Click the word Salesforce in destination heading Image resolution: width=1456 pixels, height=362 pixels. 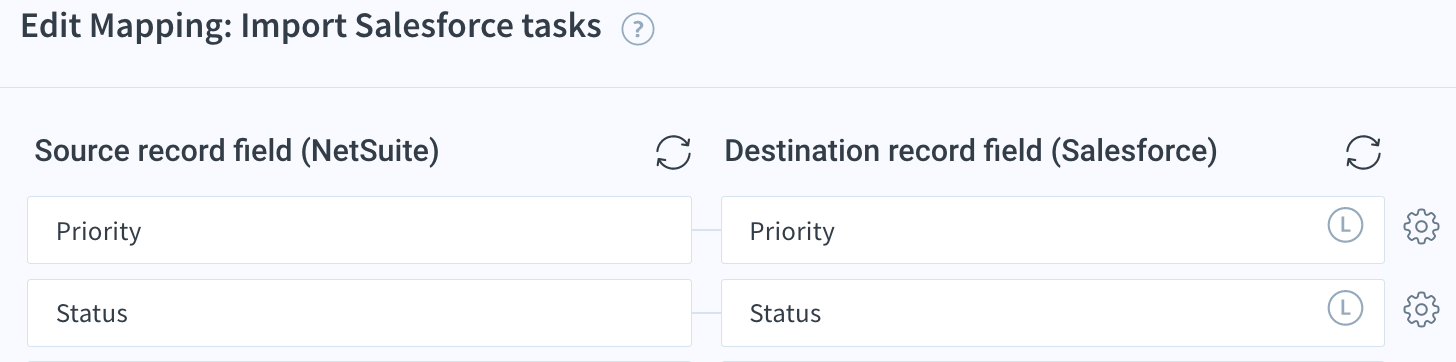coord(1133,152)
